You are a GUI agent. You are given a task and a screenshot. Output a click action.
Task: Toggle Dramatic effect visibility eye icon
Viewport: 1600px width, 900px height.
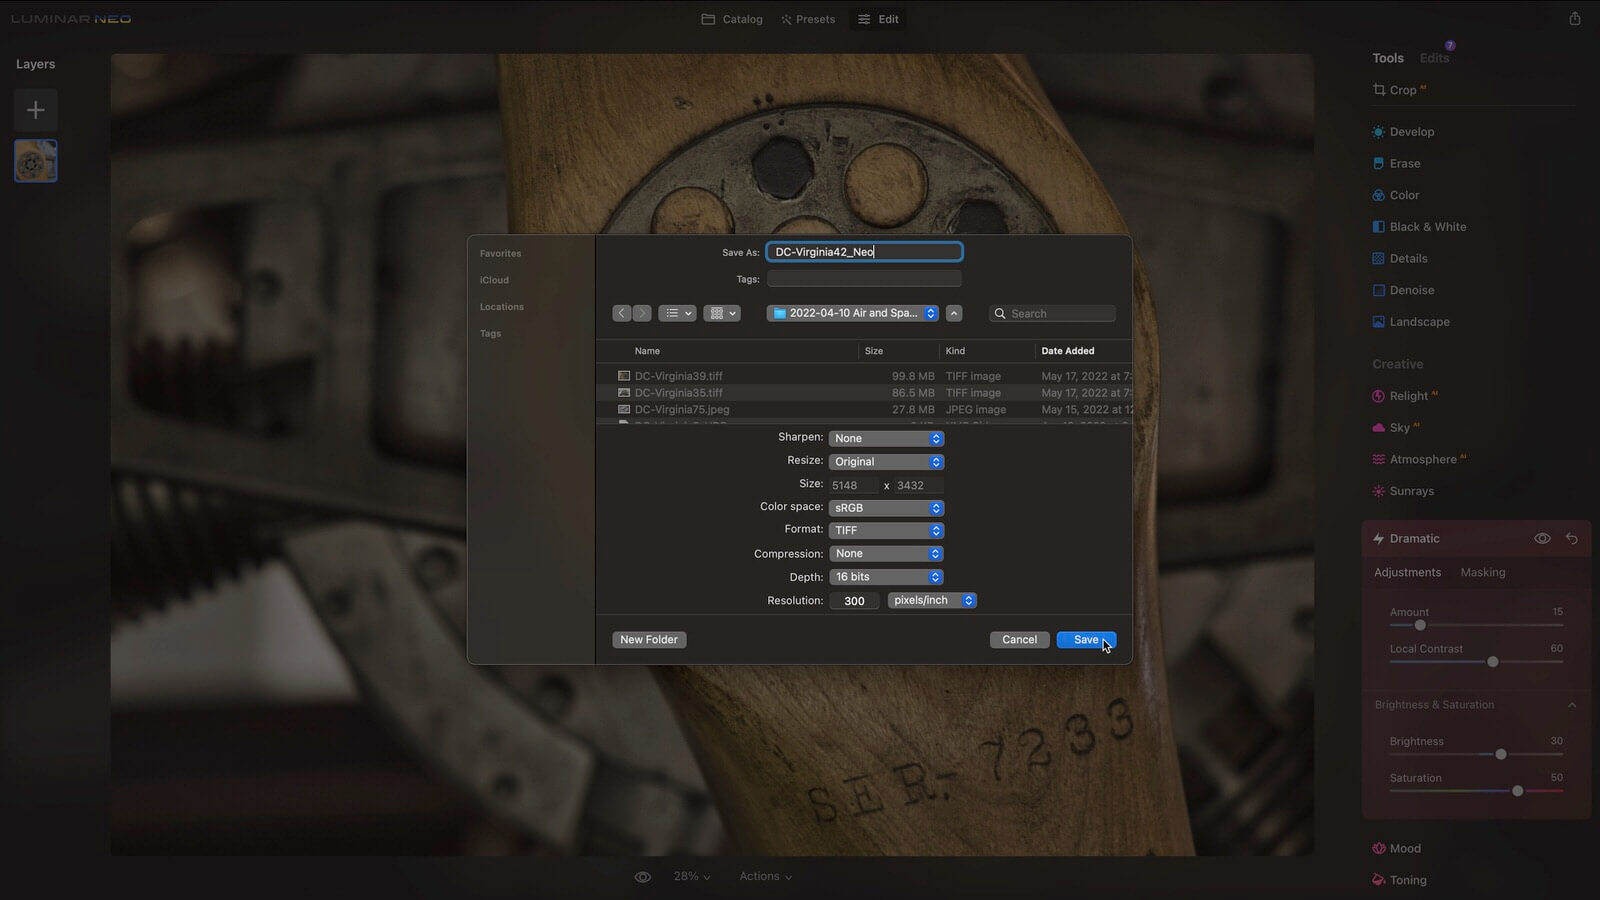[1542, 539]
